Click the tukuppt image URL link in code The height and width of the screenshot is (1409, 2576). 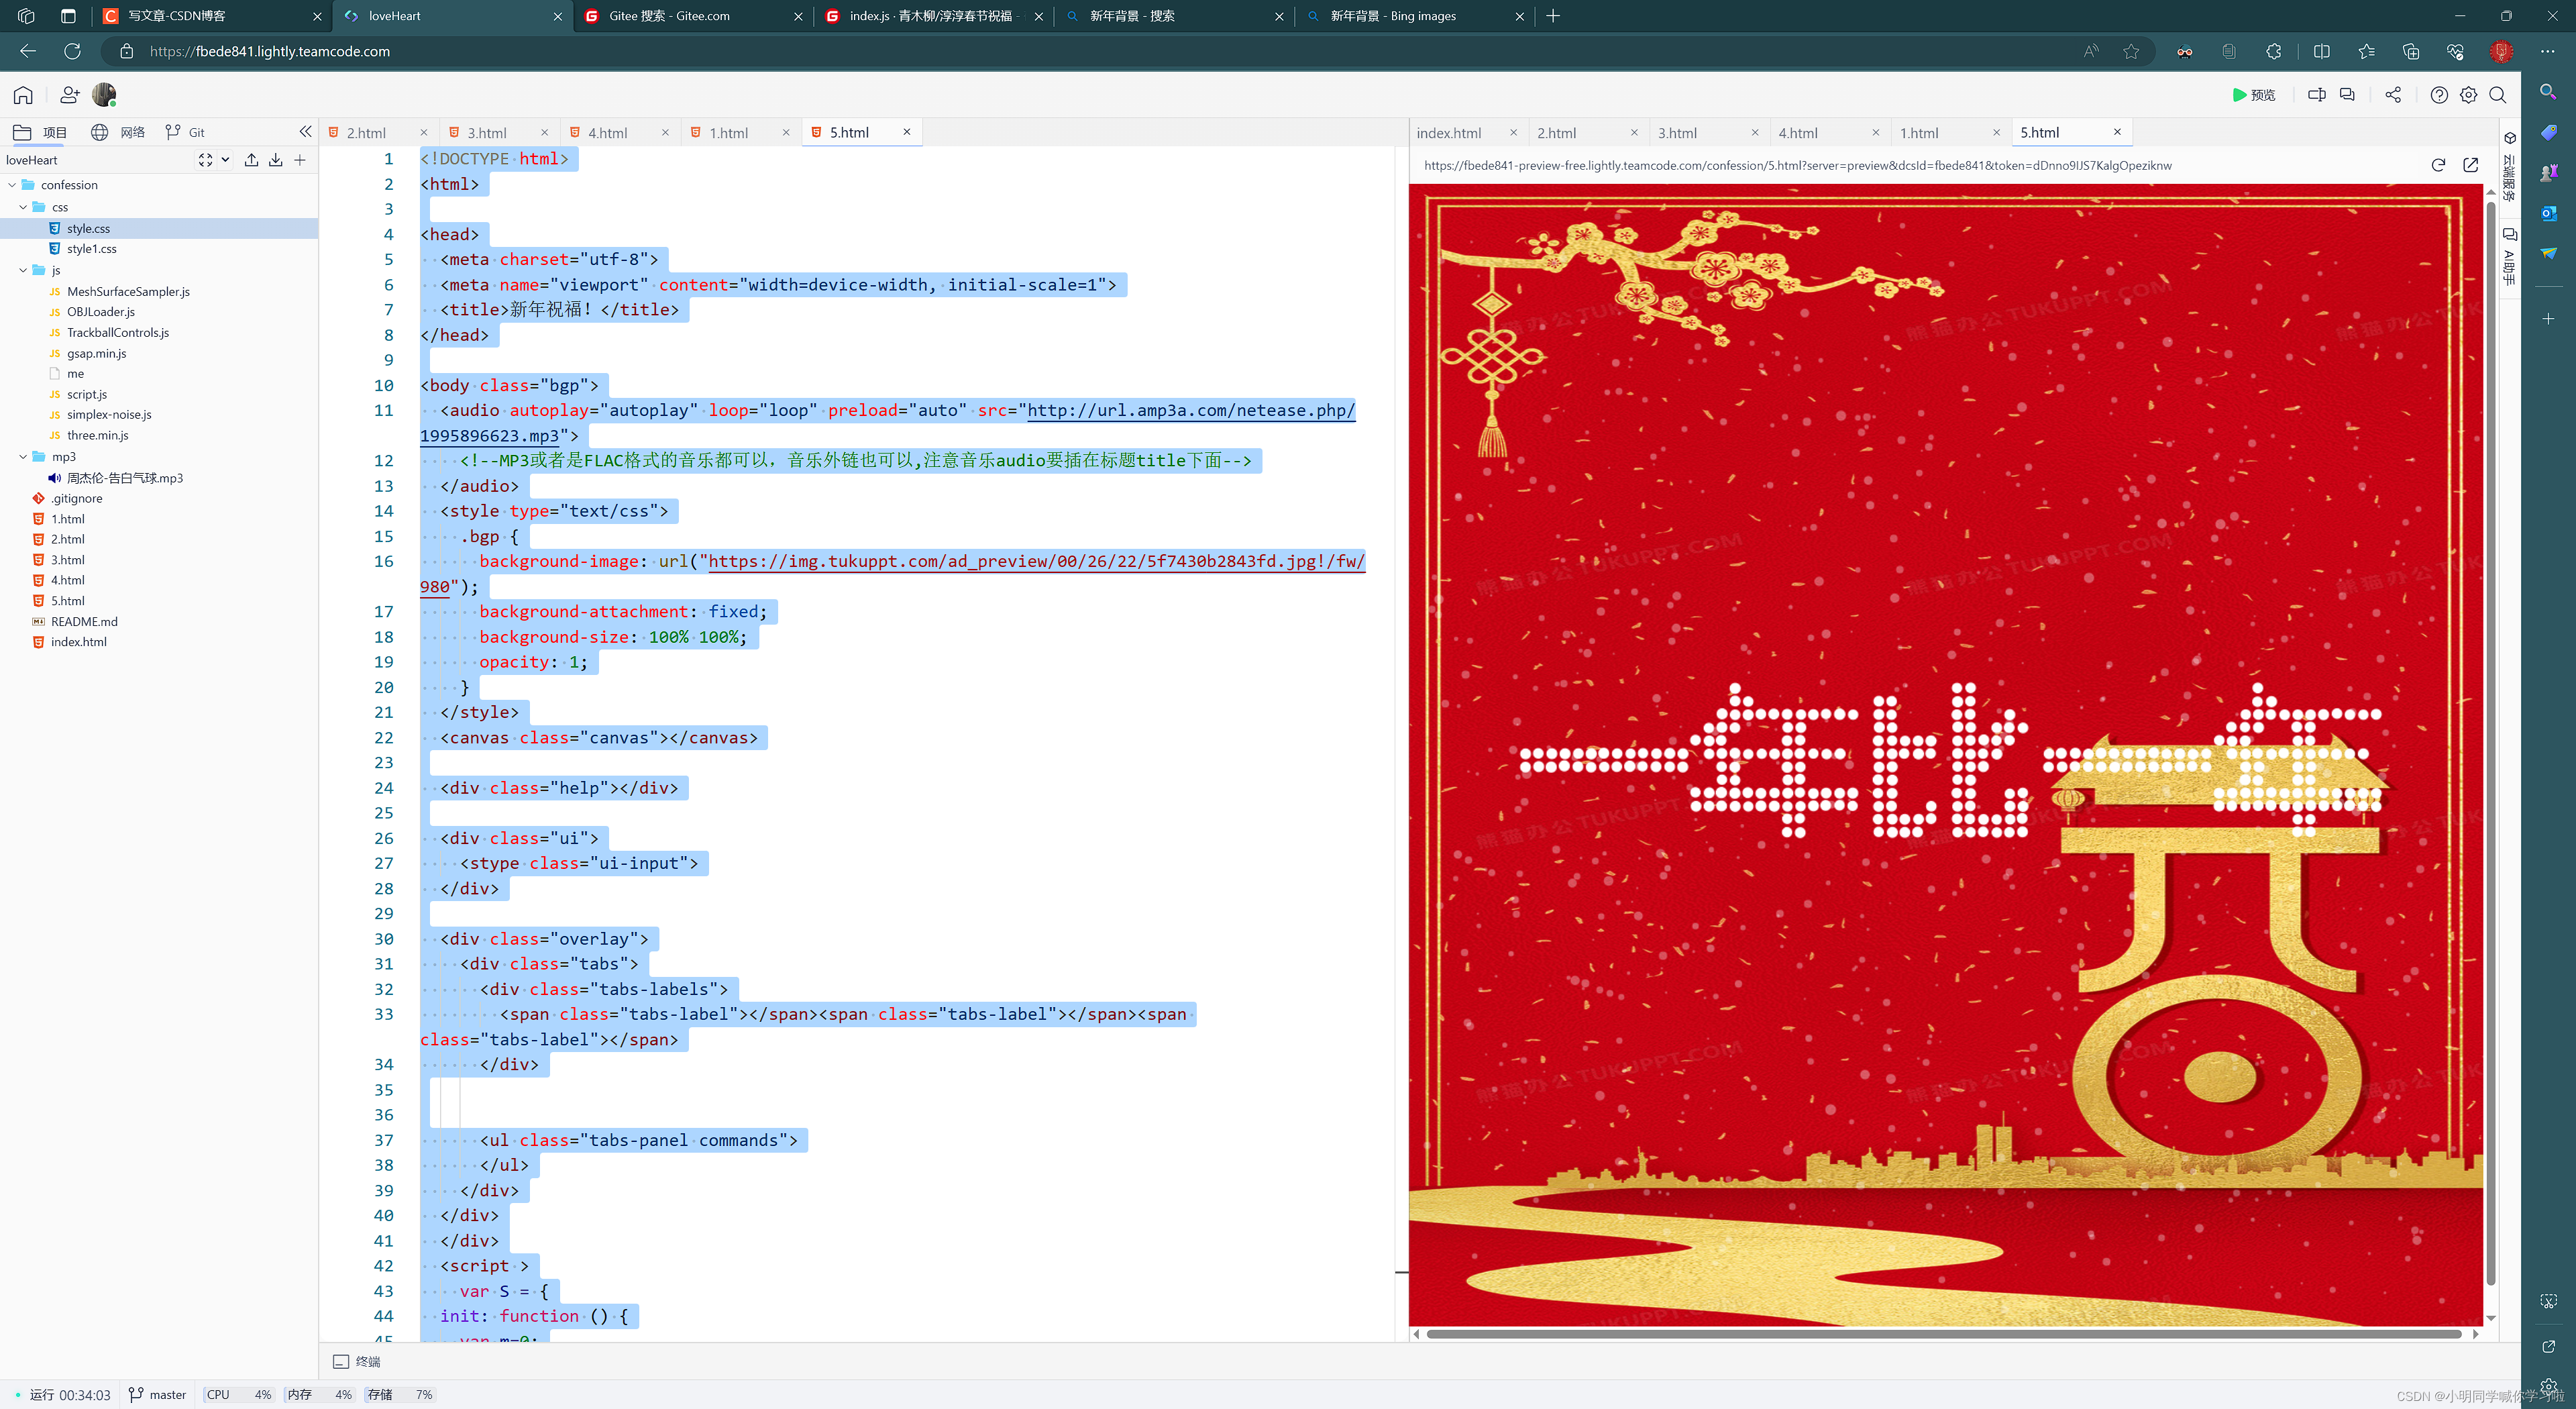(x=1036, y=561)
